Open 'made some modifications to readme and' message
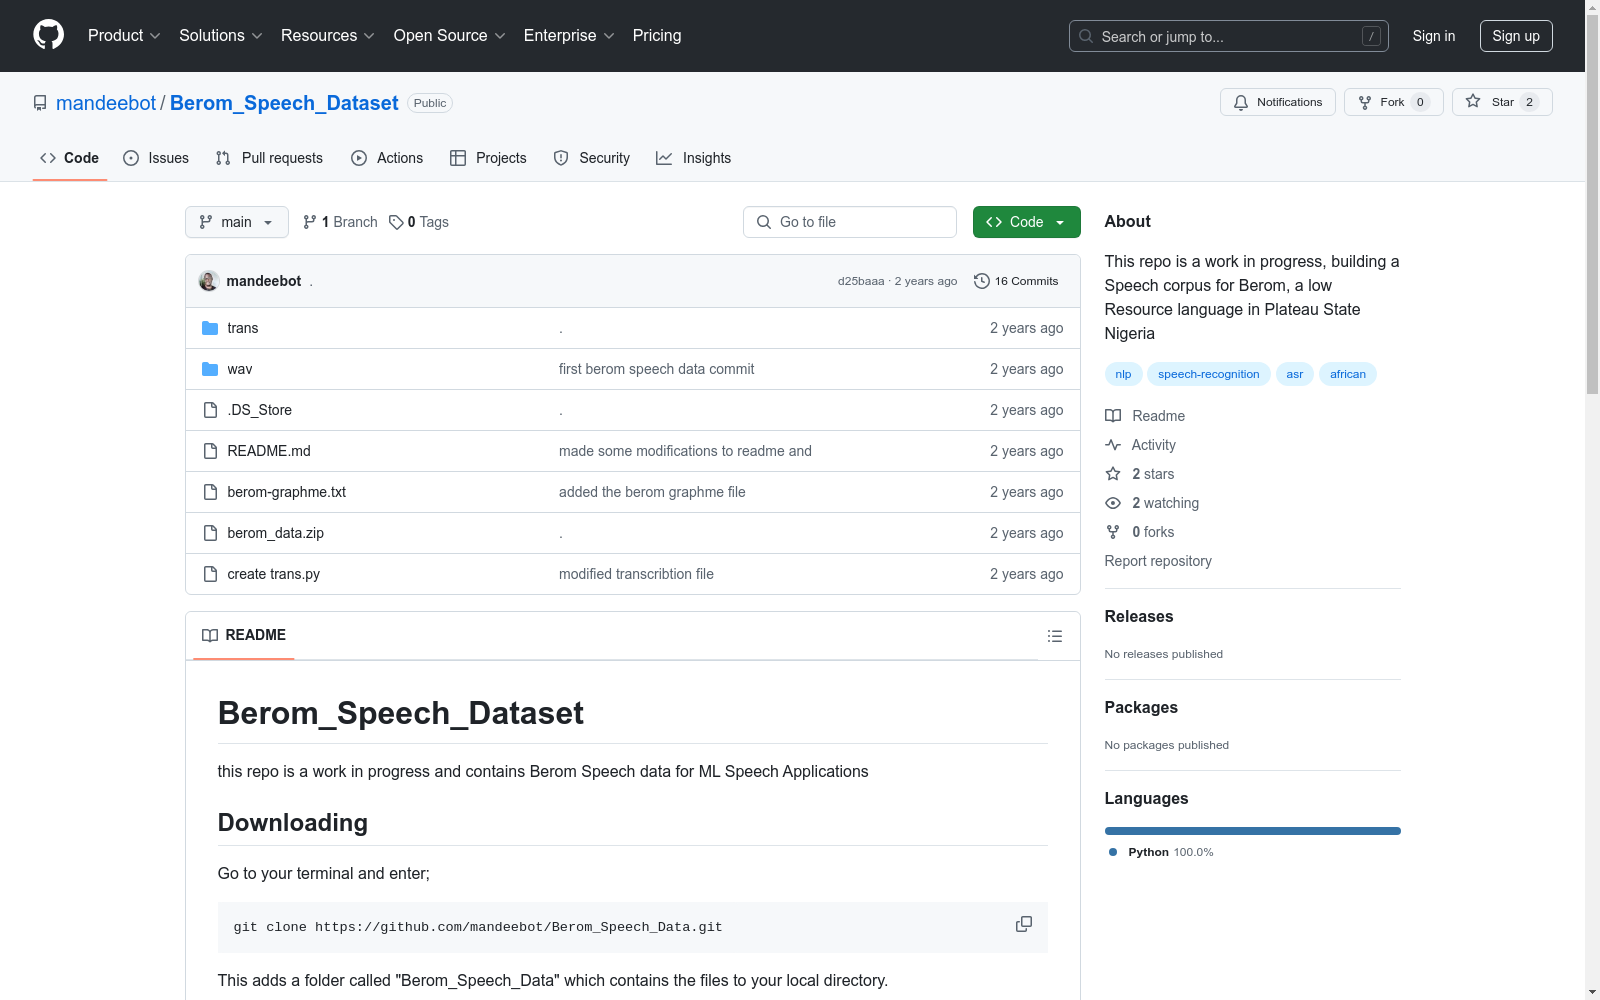 [x=685, y=451]
